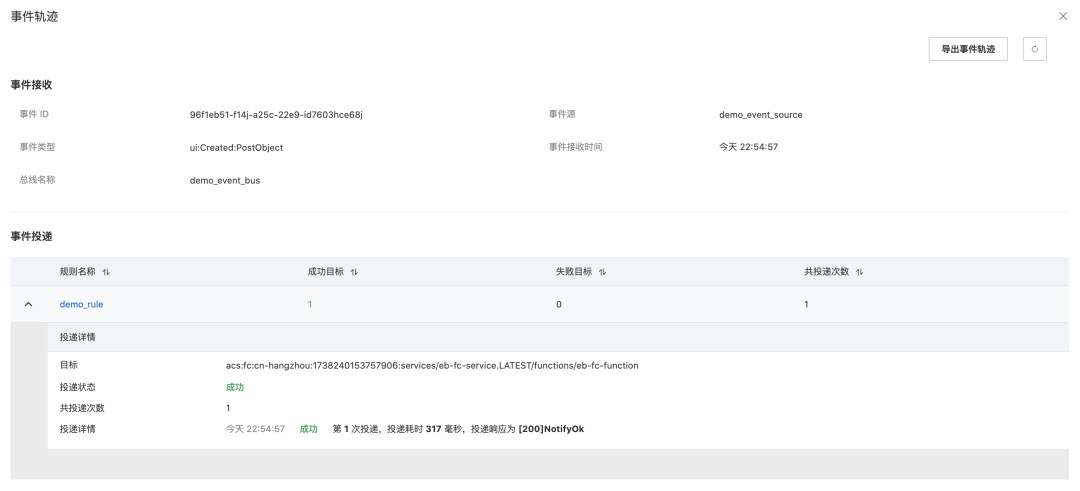Viewport: 1080px width, 491px height.
Task: Click 导出事件轨迹 button
Action: 968,50
